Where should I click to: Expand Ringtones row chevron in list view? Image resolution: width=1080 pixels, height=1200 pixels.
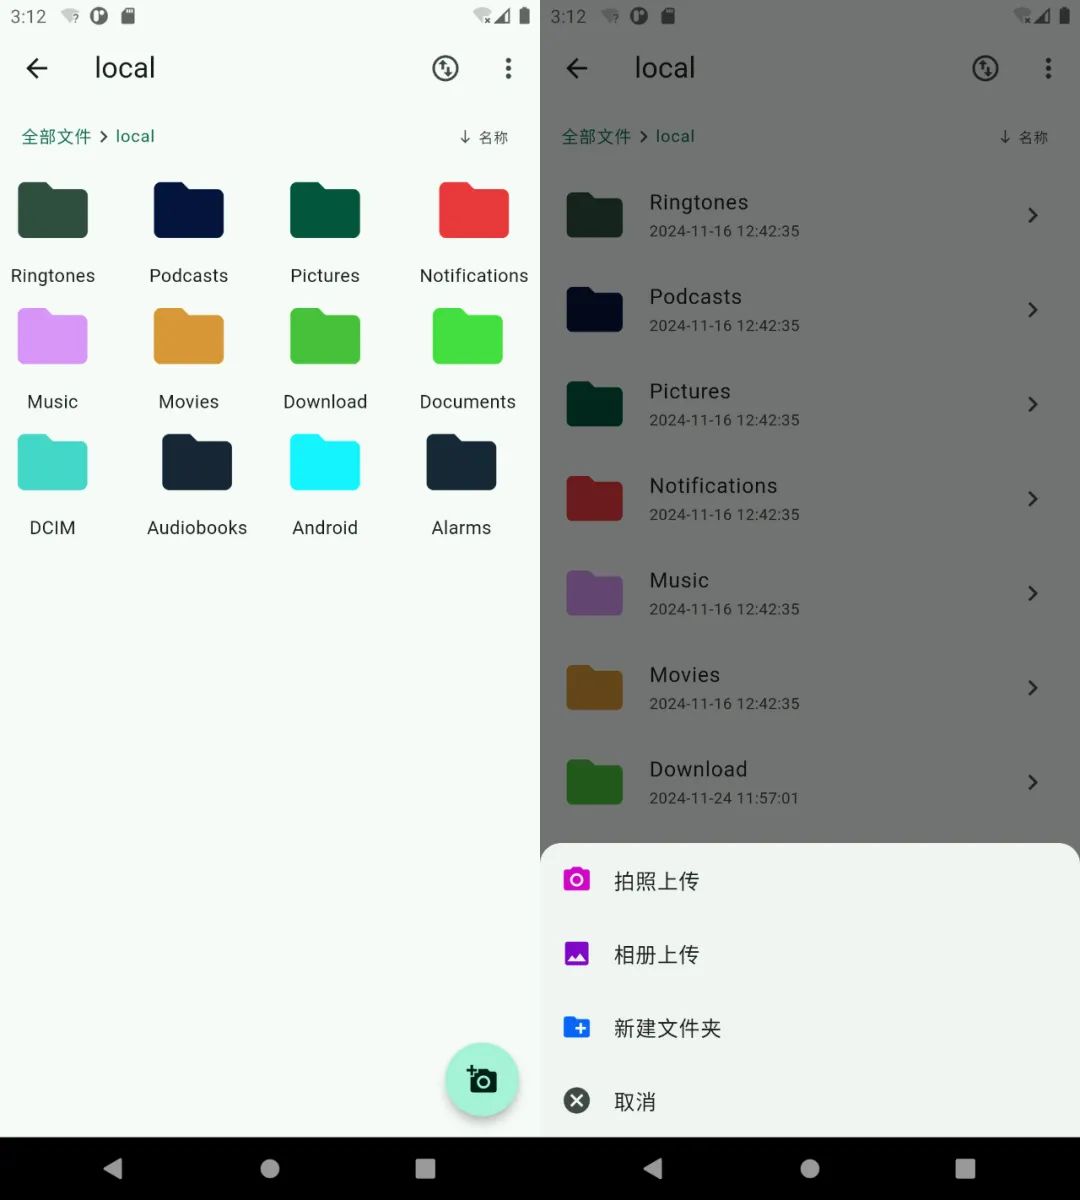click(x=1033, y=215)
